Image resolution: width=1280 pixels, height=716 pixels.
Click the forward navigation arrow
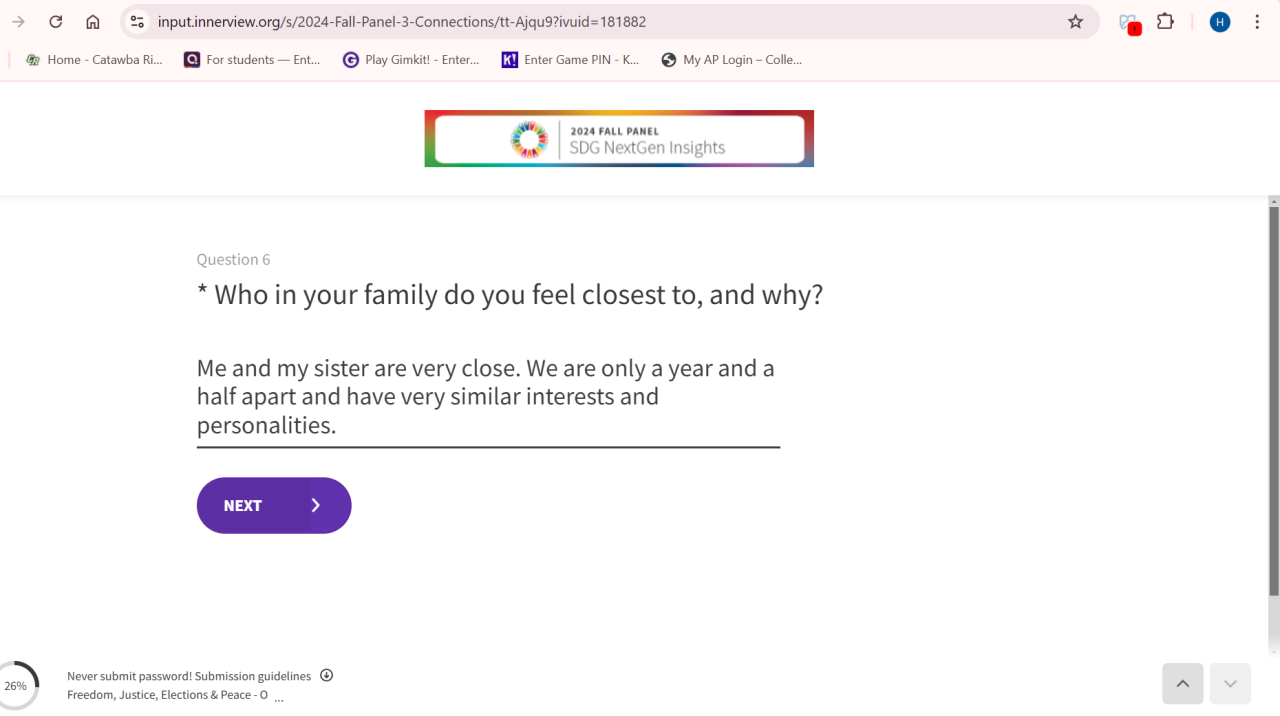click(18, 22)
